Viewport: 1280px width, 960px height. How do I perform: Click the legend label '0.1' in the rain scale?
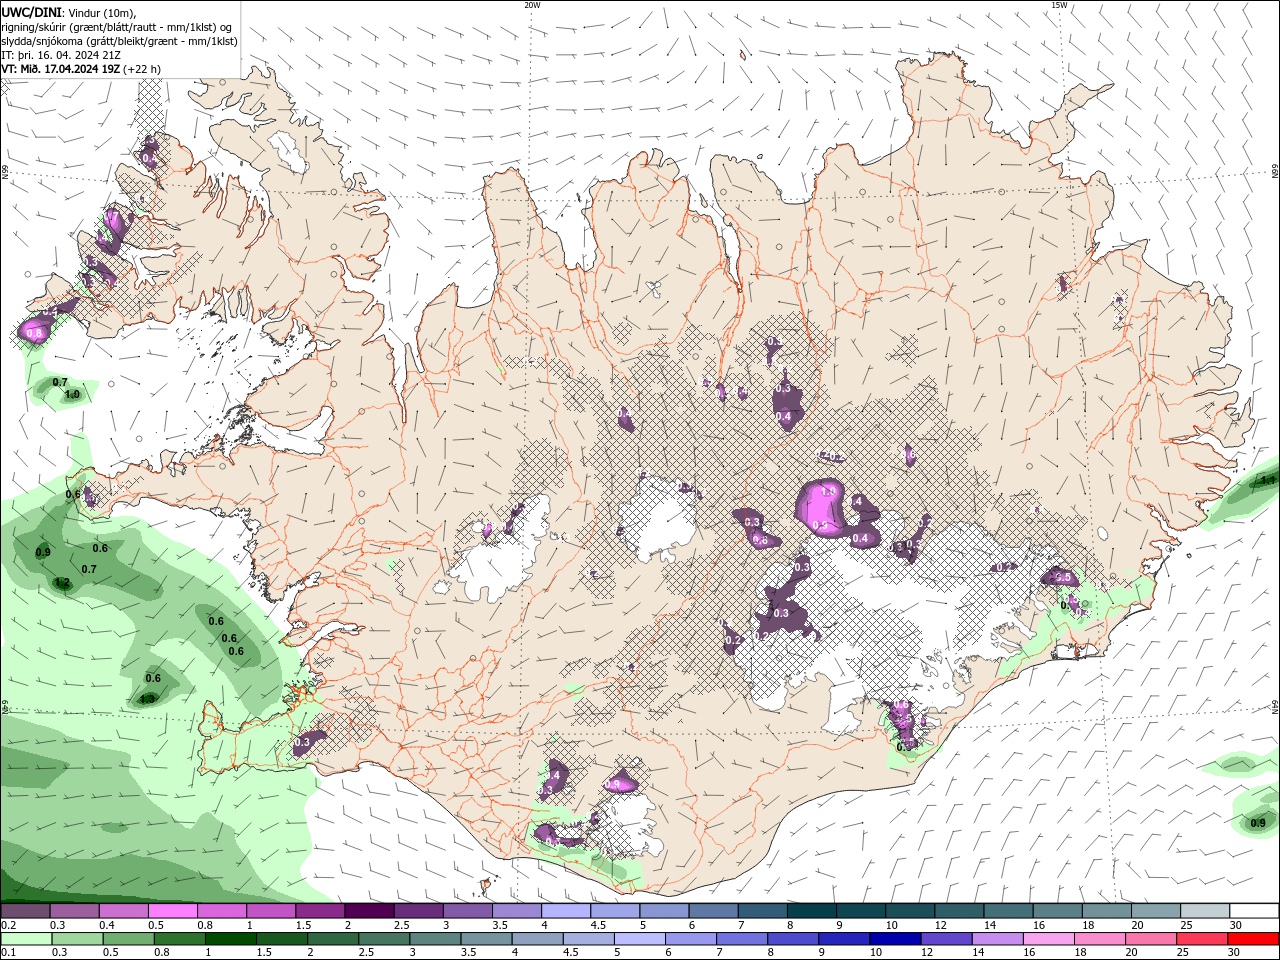[8, 953]
